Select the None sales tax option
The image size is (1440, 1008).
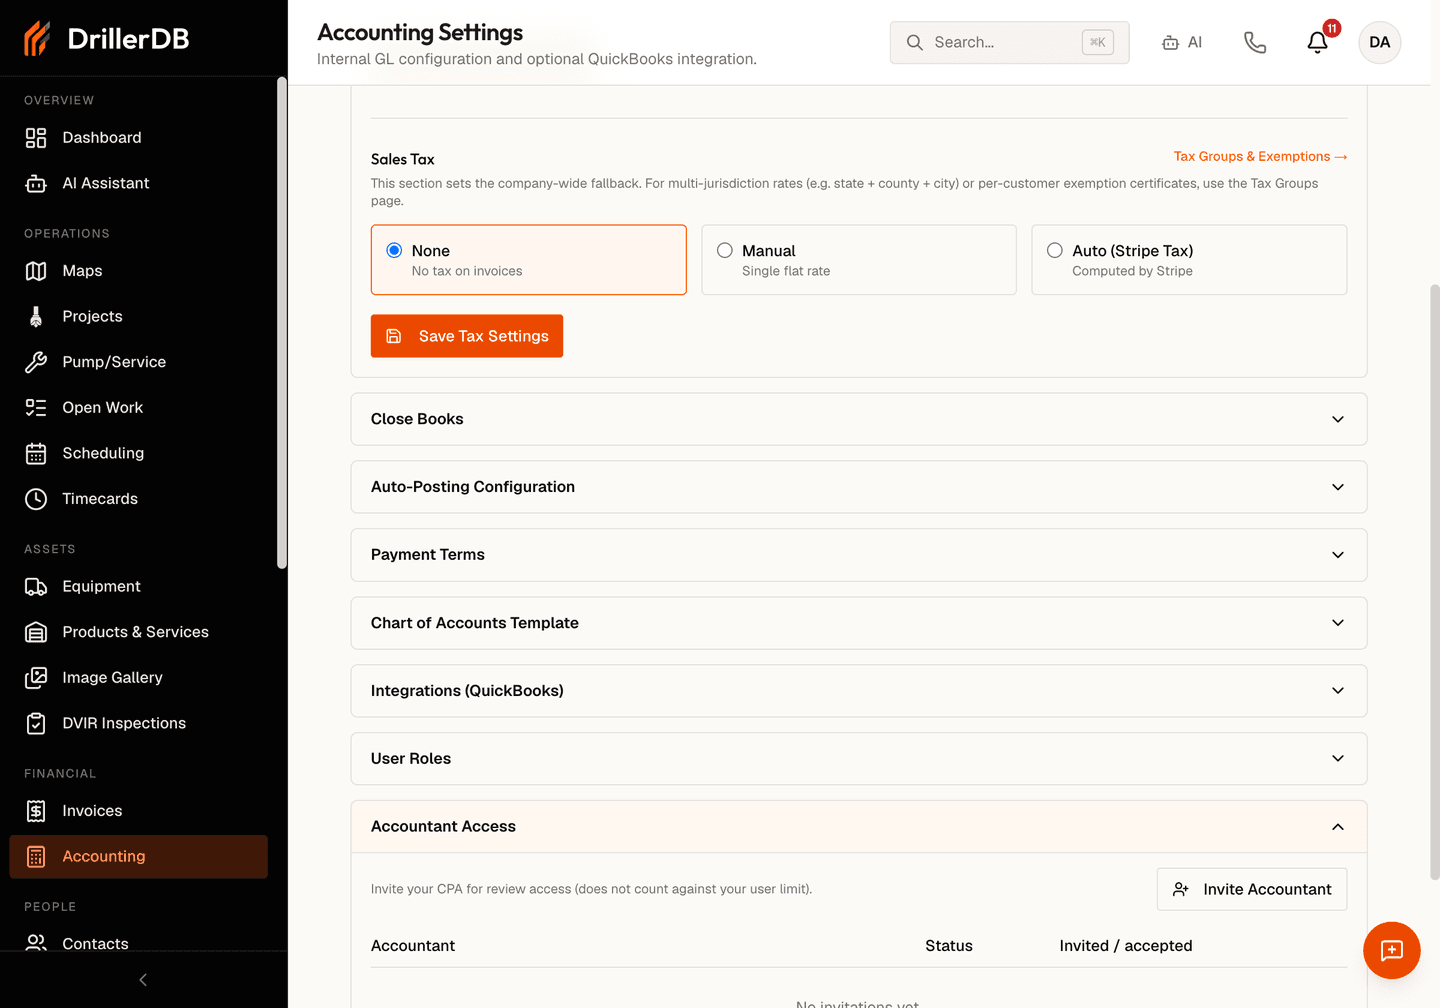(x=529, y=260)
